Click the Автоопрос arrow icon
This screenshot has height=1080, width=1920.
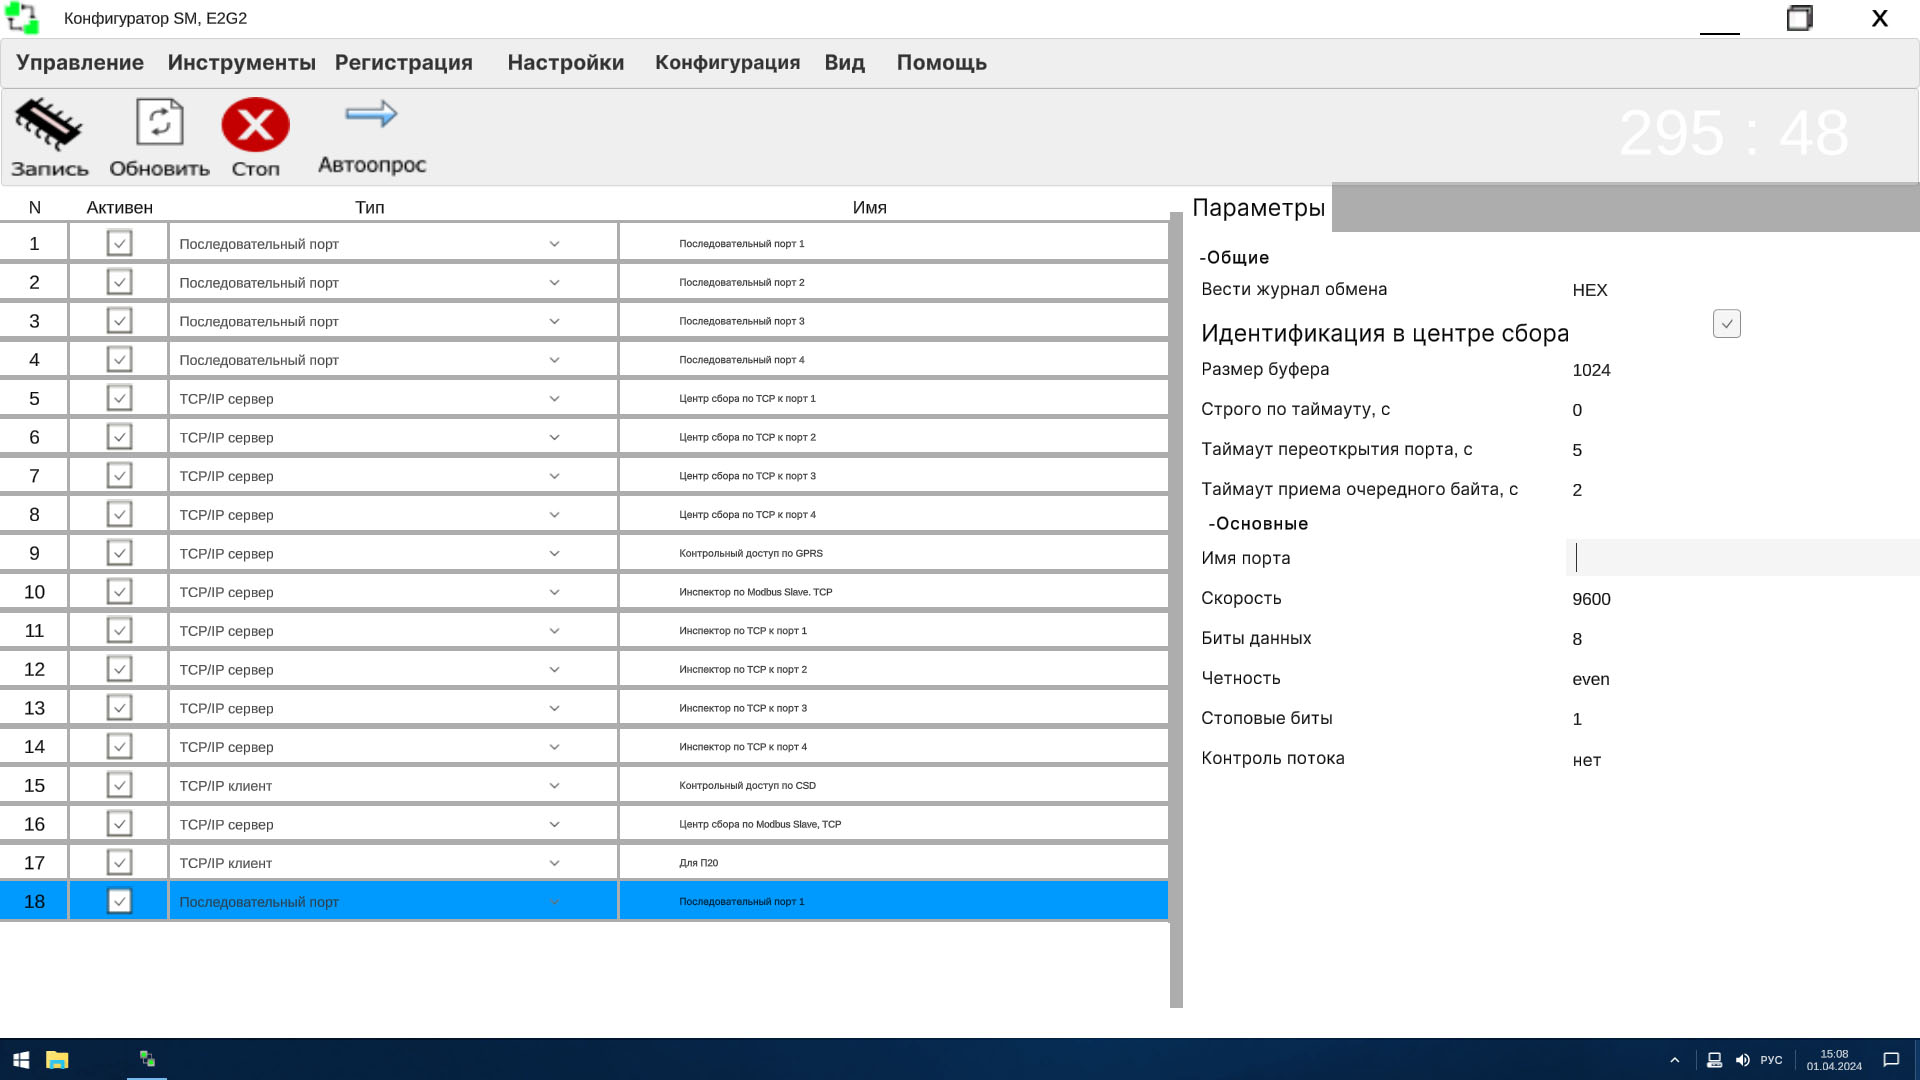click(371, 115)
